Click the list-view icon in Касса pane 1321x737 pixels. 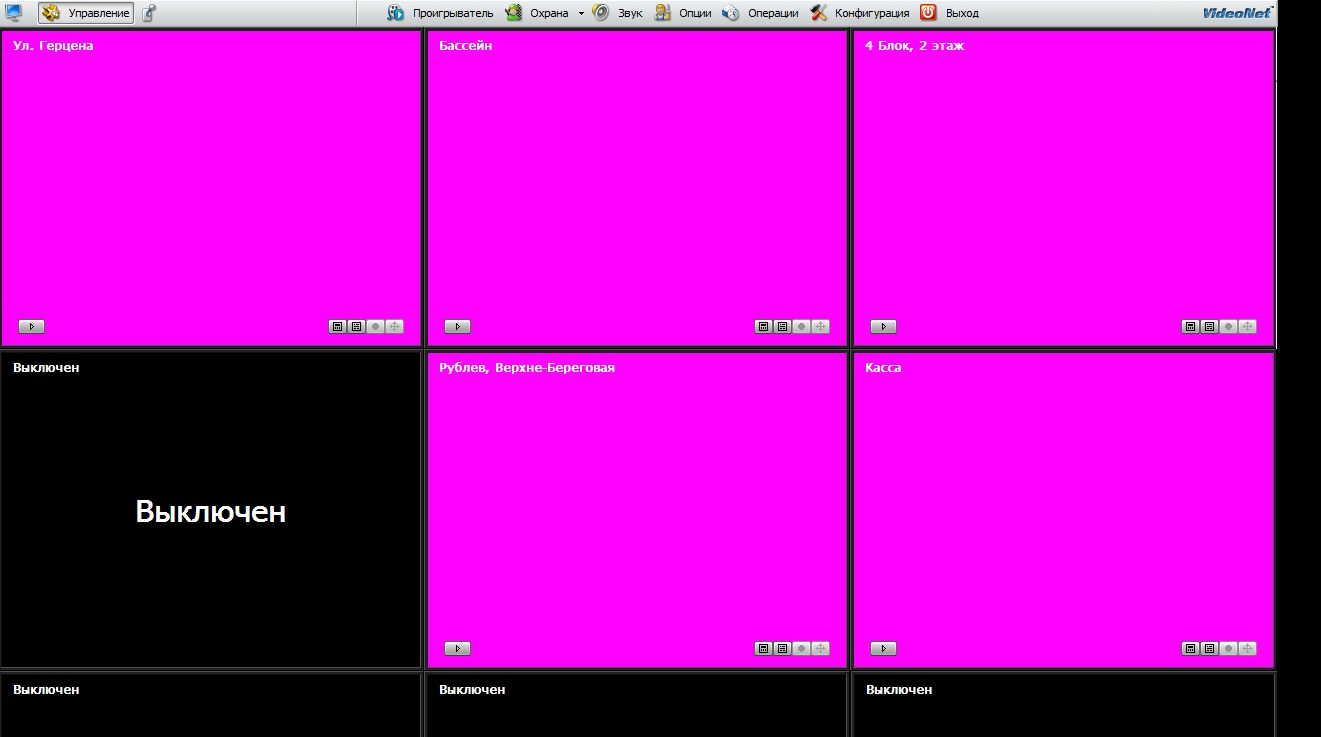[x=1209, y=648]
